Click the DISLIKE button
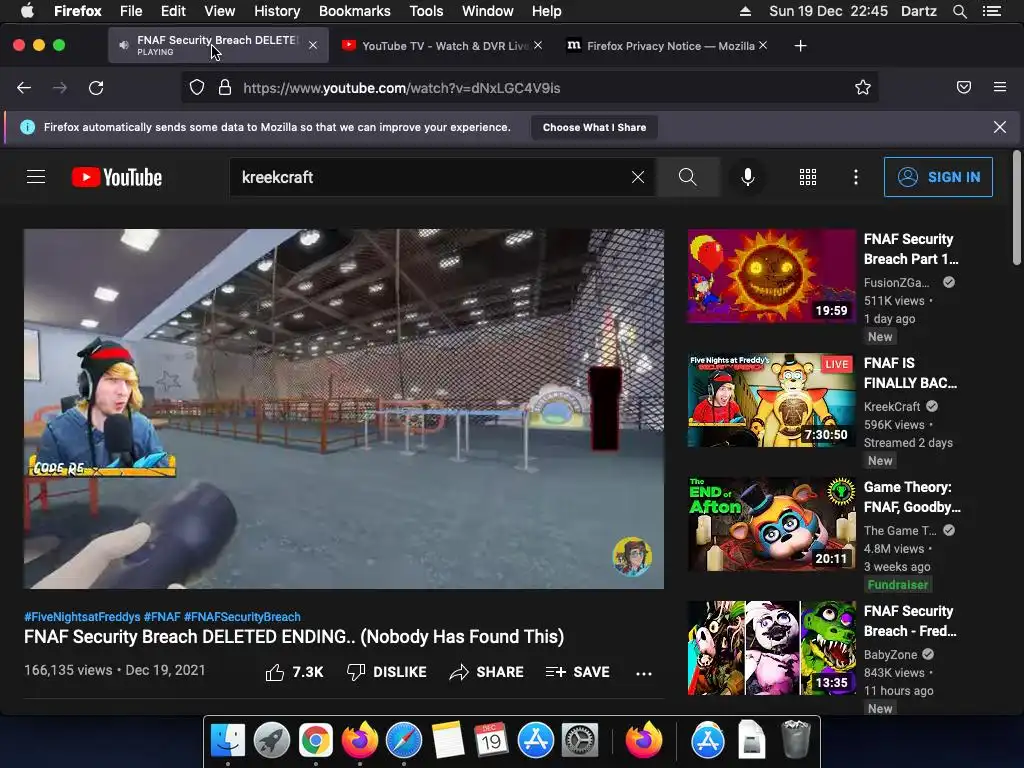1024x768 pixels. tap(387, 672)
